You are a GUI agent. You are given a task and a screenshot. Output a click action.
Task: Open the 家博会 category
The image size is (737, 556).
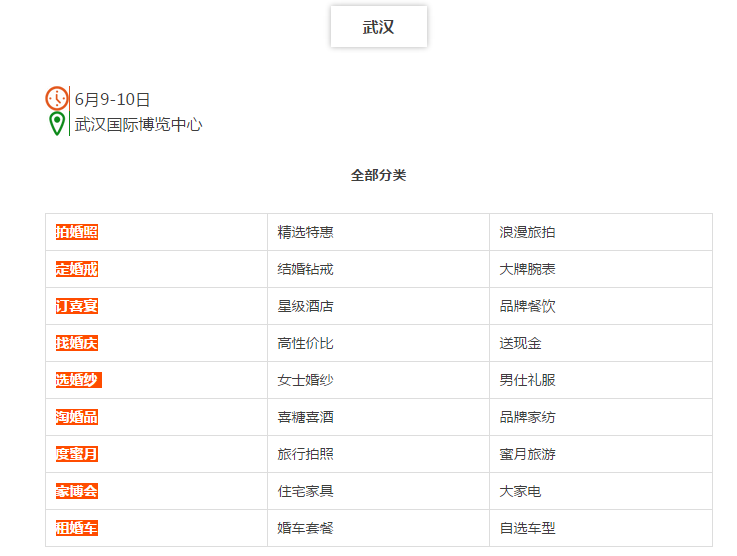(x=77, y=491)
